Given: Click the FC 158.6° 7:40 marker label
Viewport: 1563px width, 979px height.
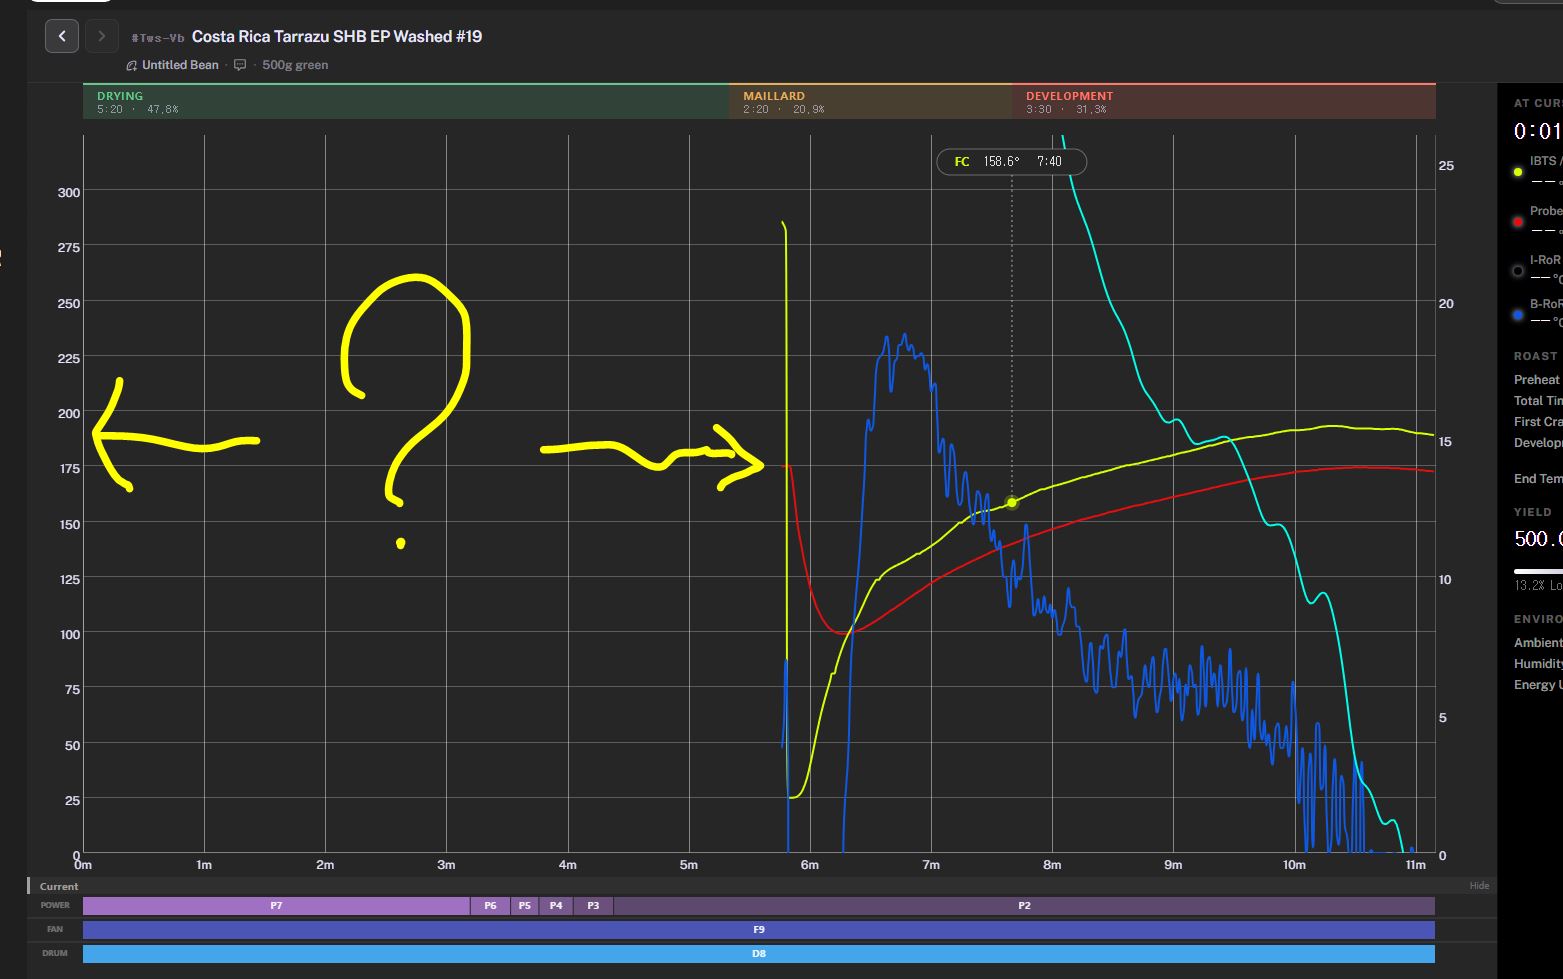Looking at the screenshot, I should pyautogui.click(x=1011, y=161).
